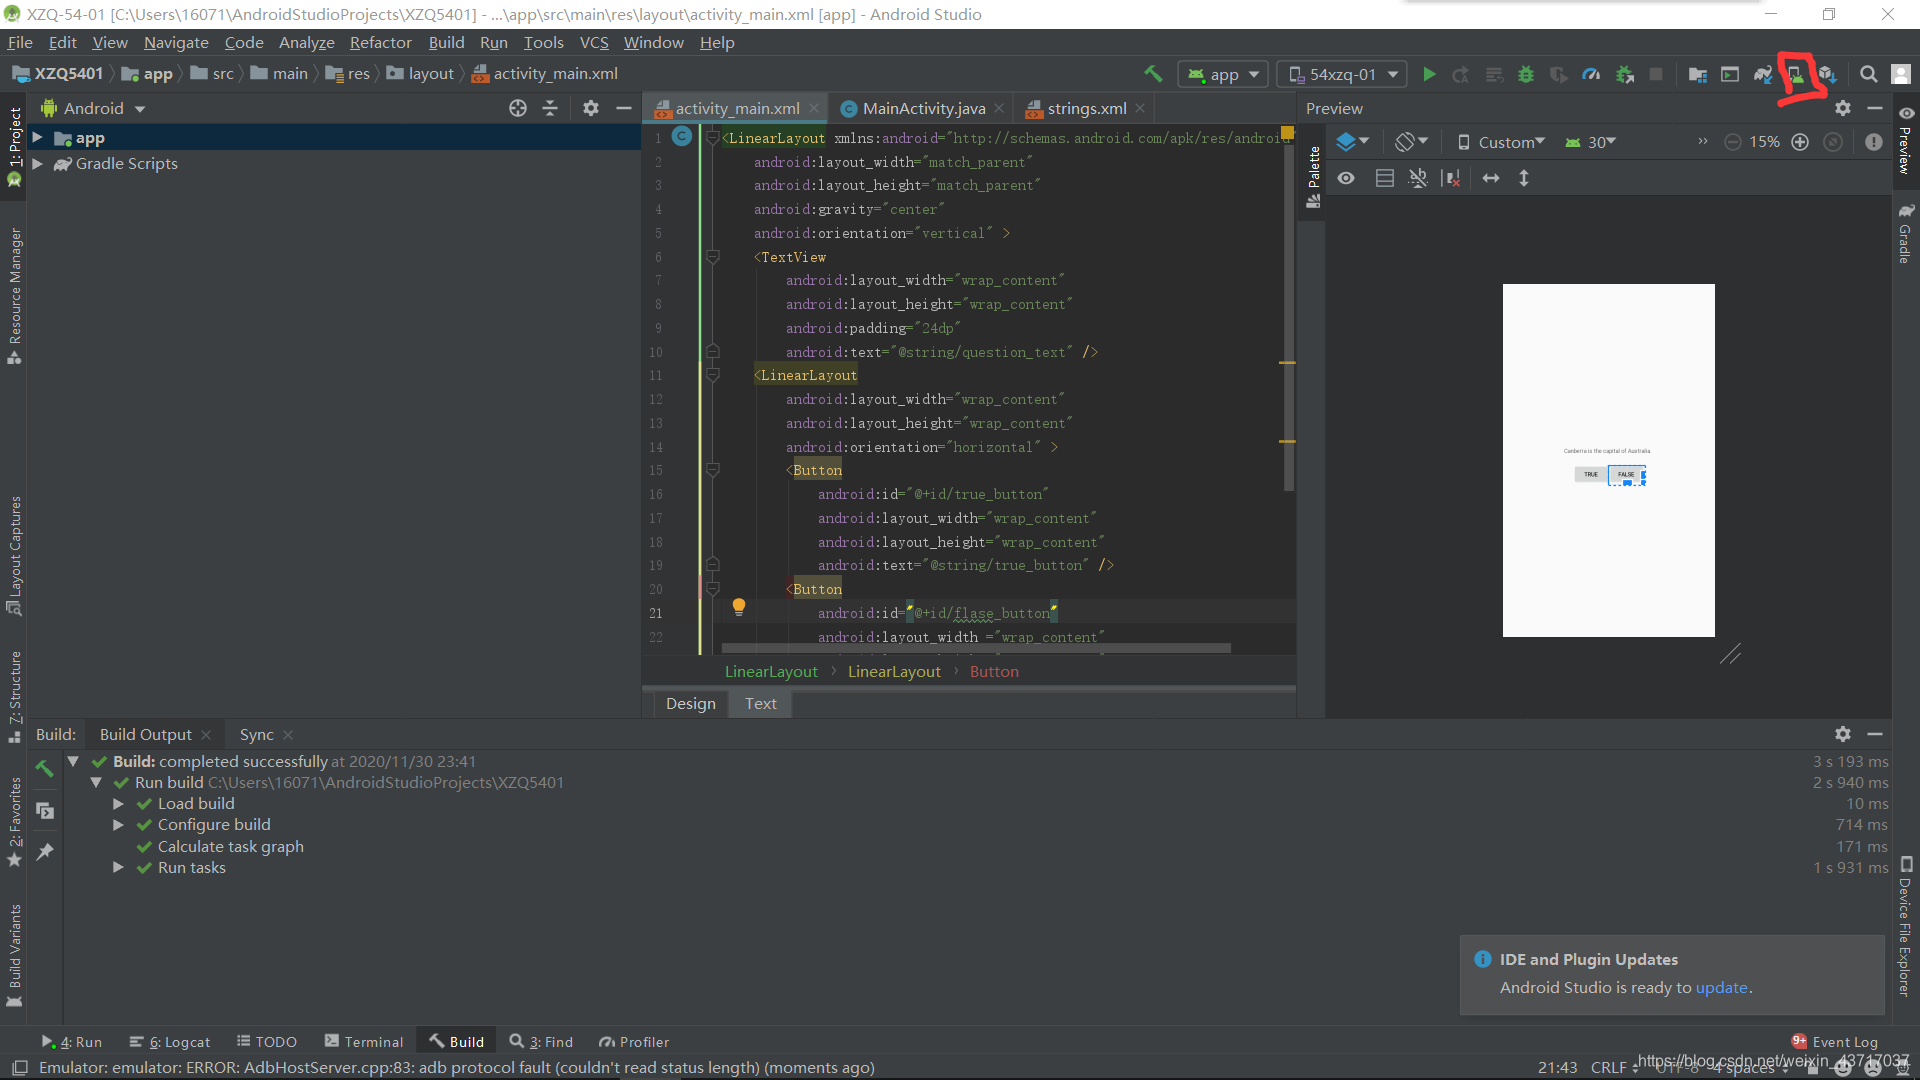This screenshot has height=1080, width=1920.
Task: Expand the app module tree node
Action: (x=37, y=138)
